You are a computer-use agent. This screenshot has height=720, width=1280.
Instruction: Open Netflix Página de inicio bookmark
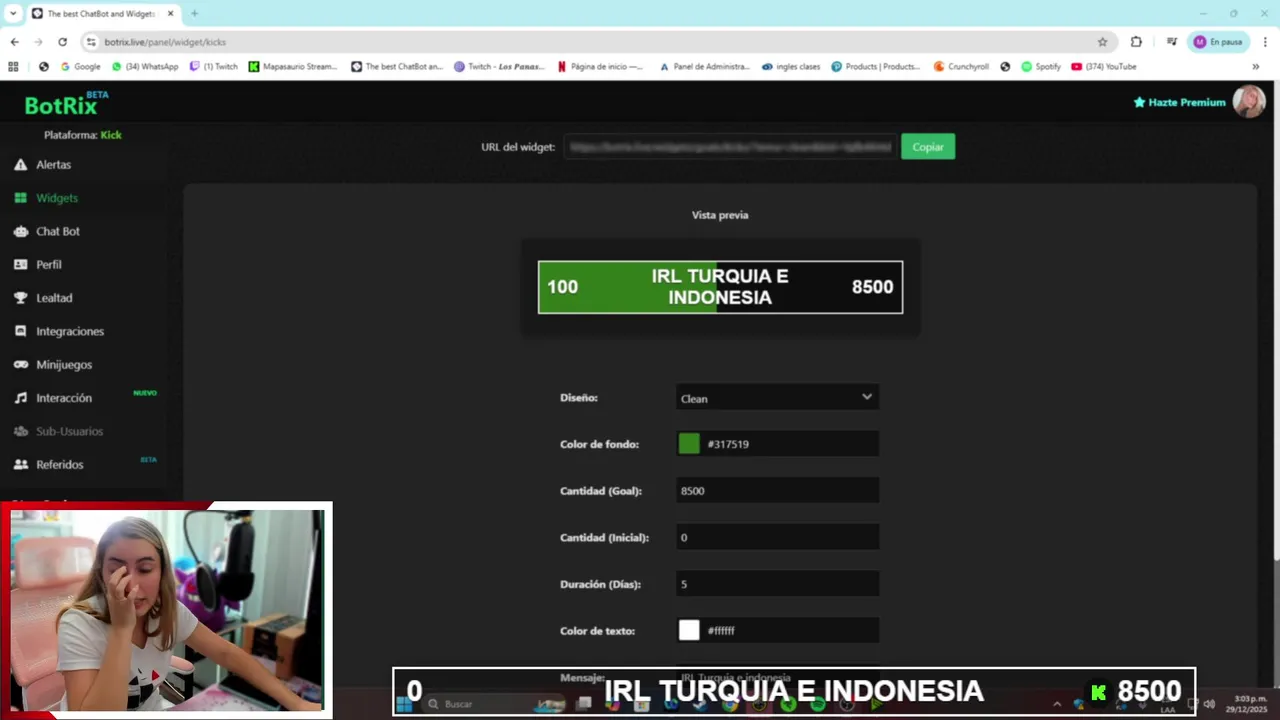(x=601, y=67)
